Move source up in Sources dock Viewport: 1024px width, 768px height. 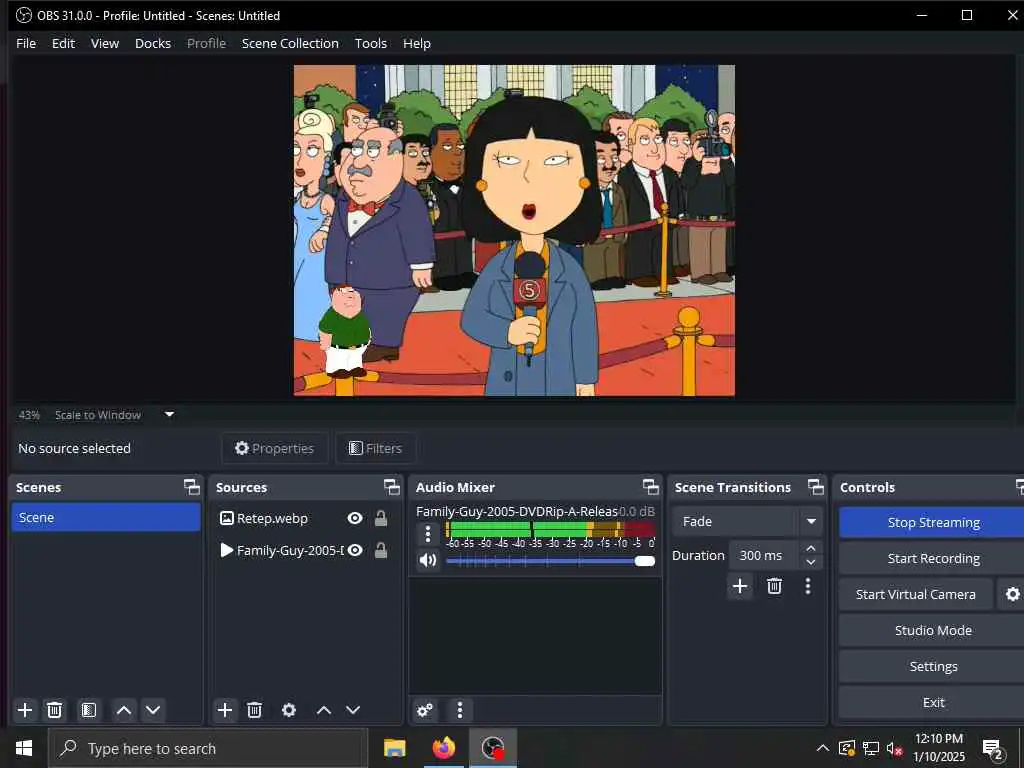point(324,710)
